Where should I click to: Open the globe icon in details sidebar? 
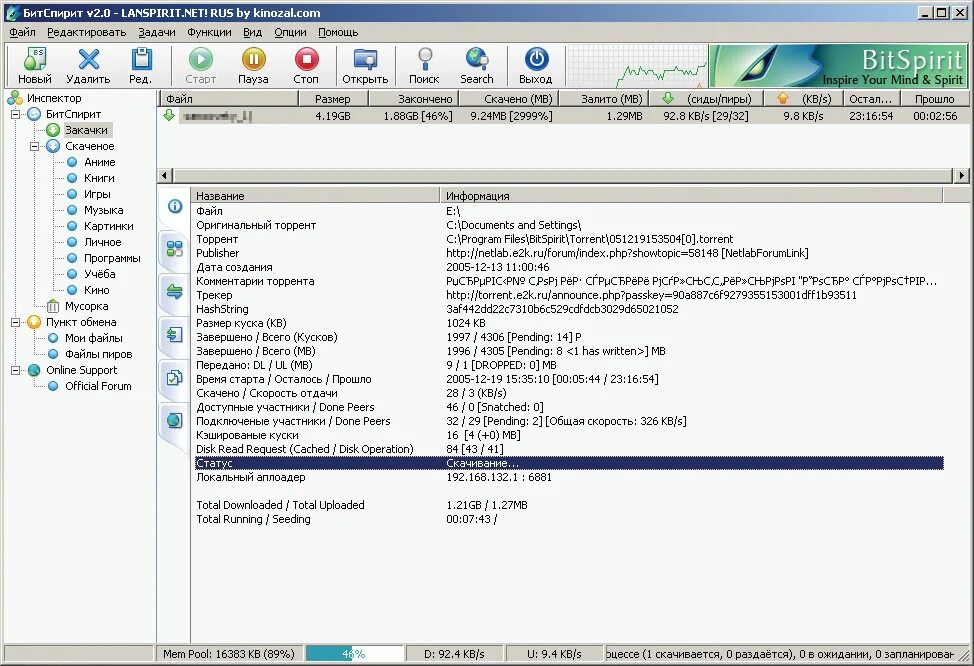tap(175, 420)
